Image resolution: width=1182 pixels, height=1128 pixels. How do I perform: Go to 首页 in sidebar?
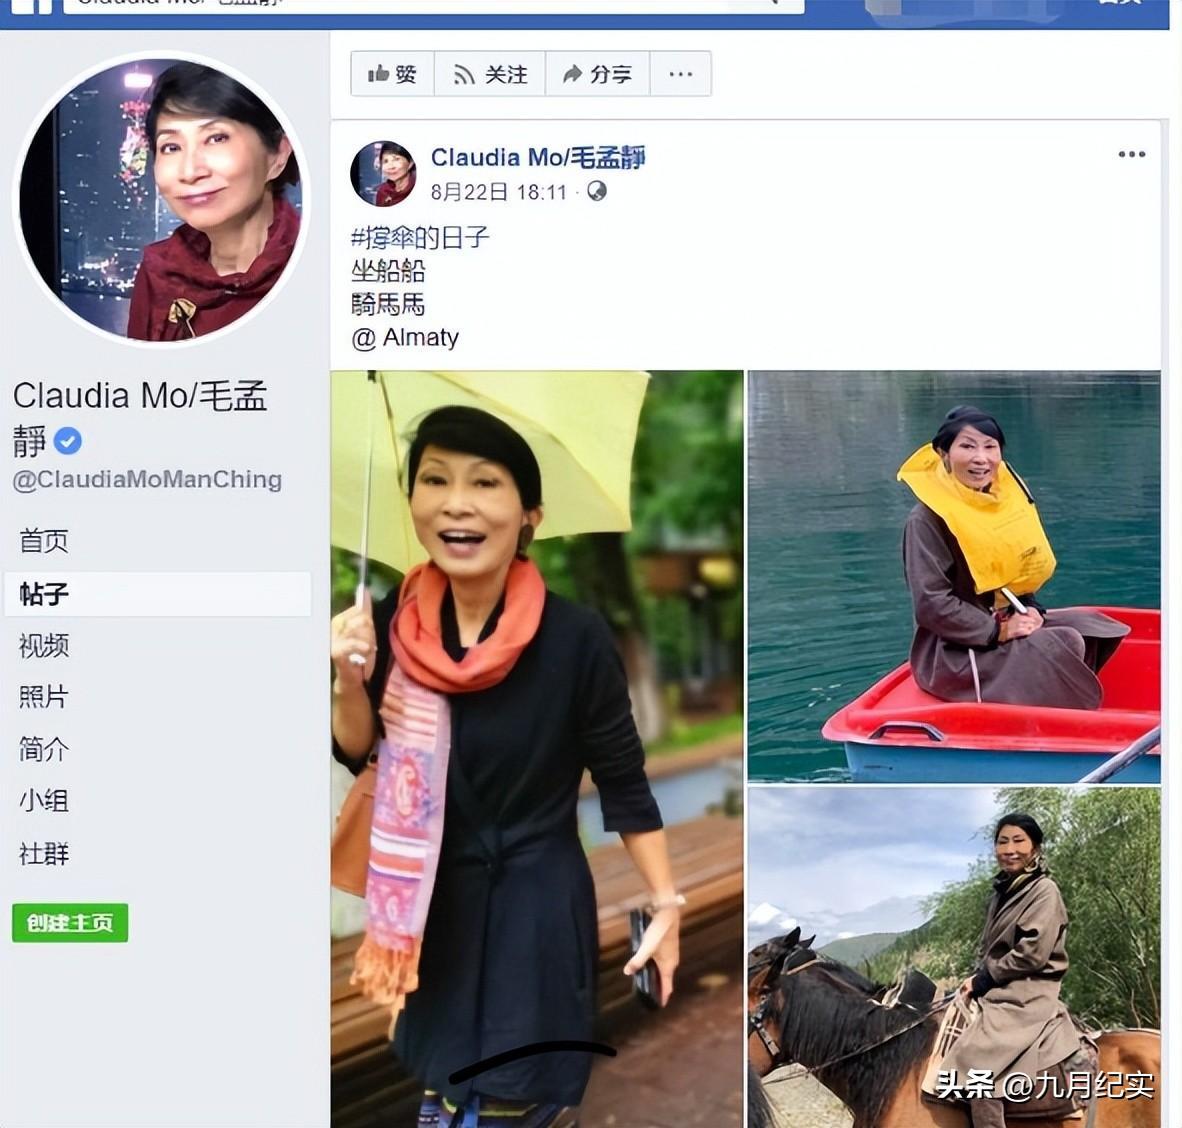point(44,541)
